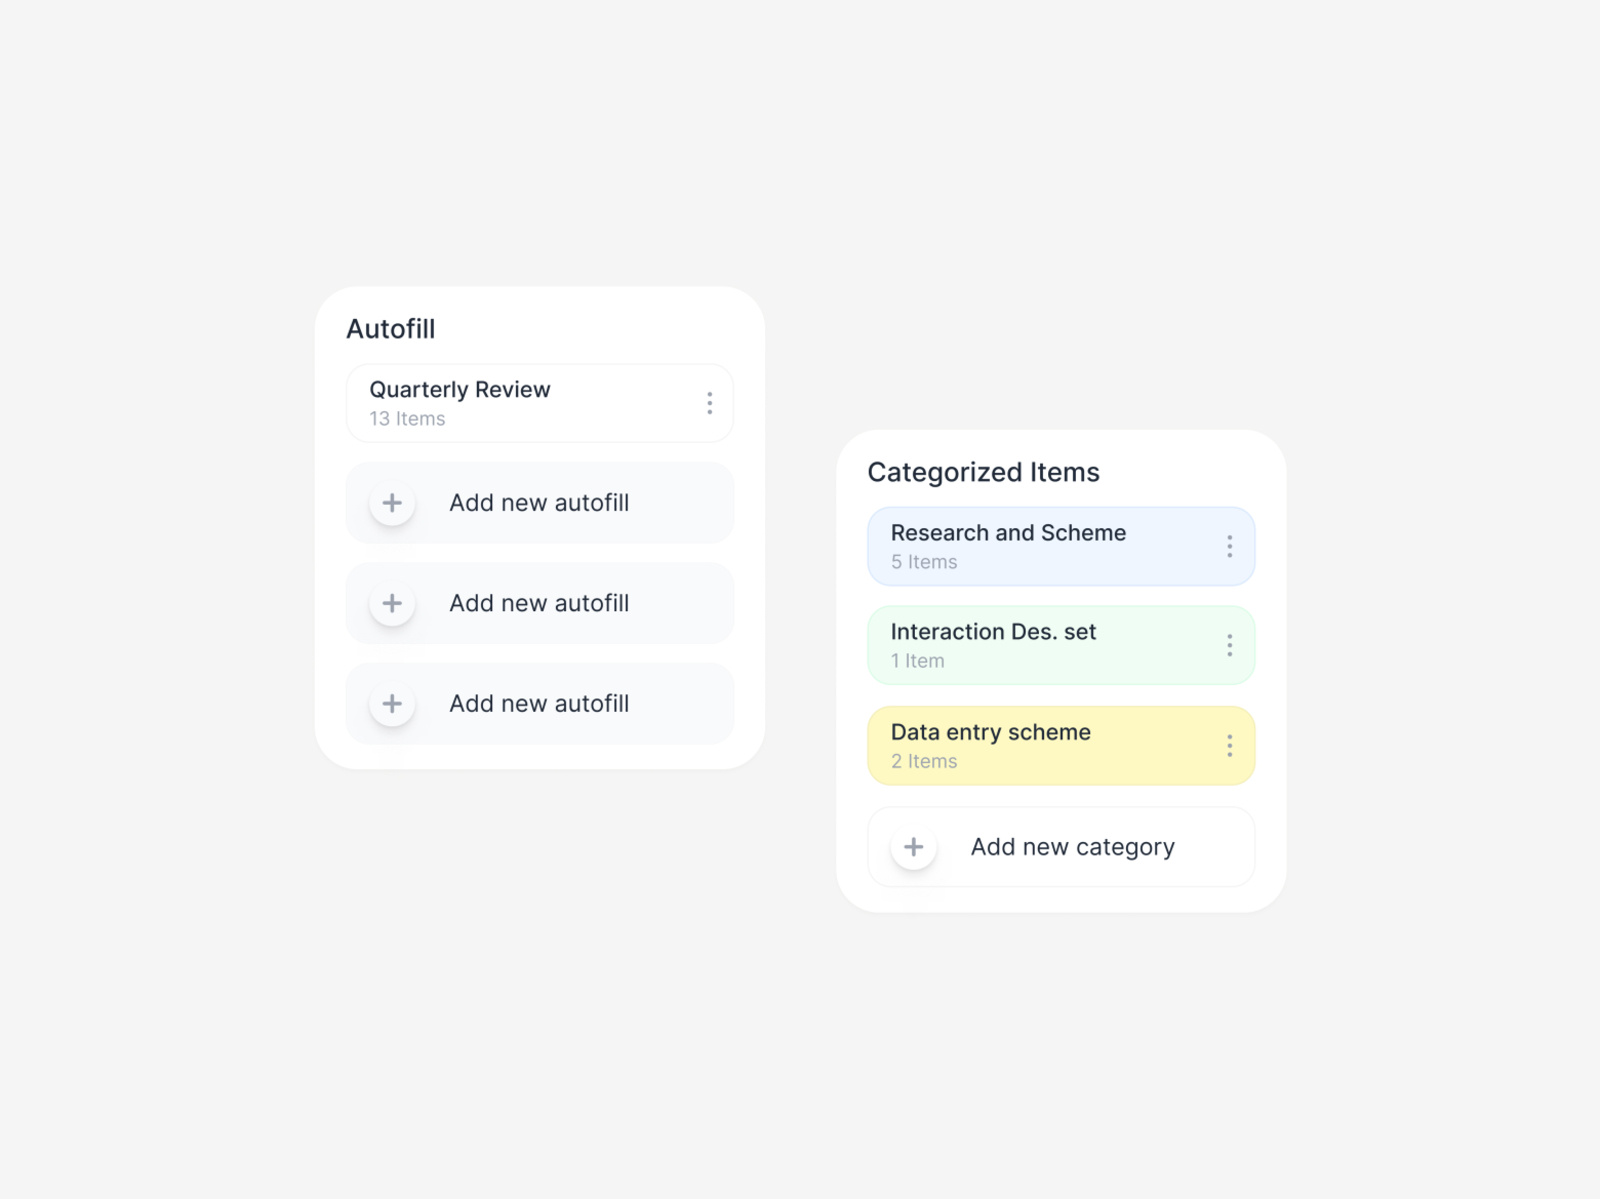The image size is (1600, 1199).
Task: Click the plus icon next to Add new category
Action: (x=912, y=847)
